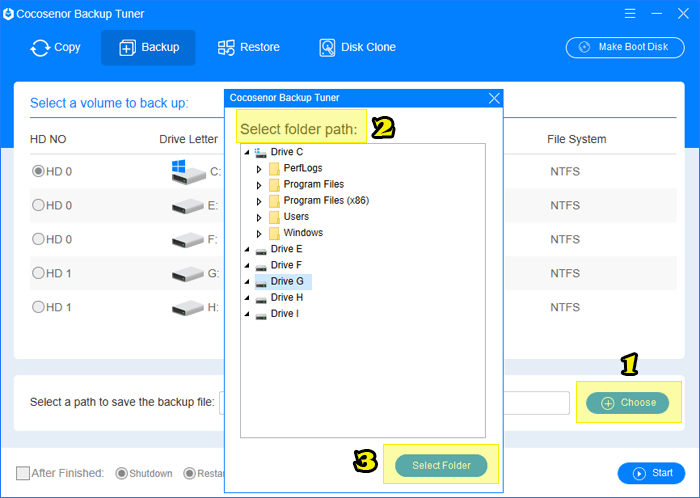This screenshot has width=700, height=498.
Task: Click the backup file path input field
Action: [394, 403]
